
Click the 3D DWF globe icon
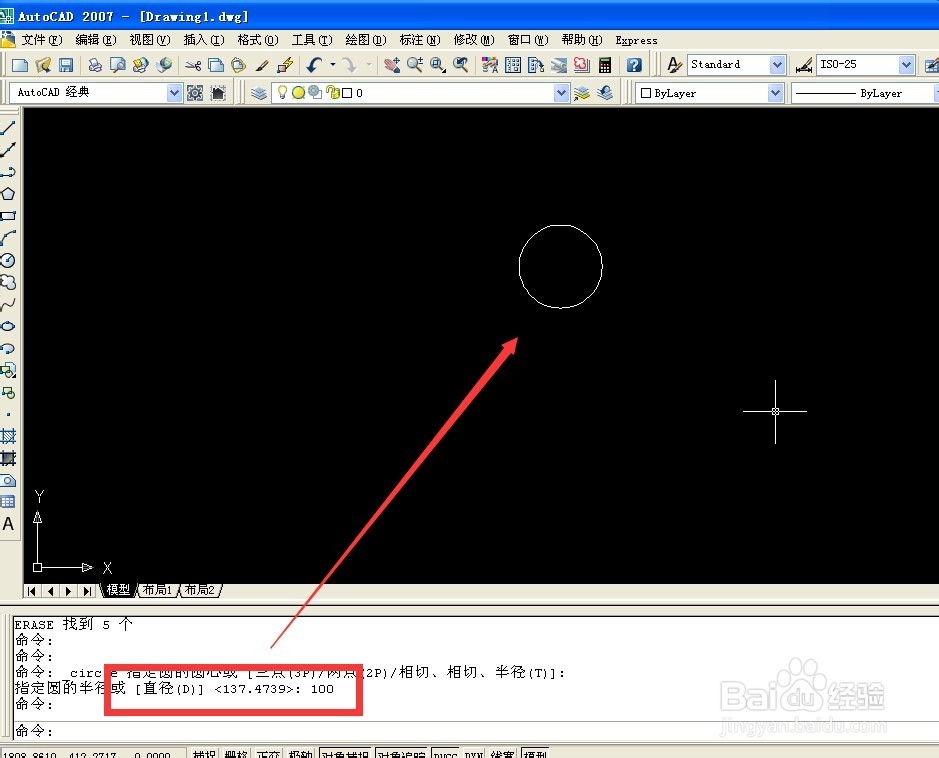pos(163,65)
